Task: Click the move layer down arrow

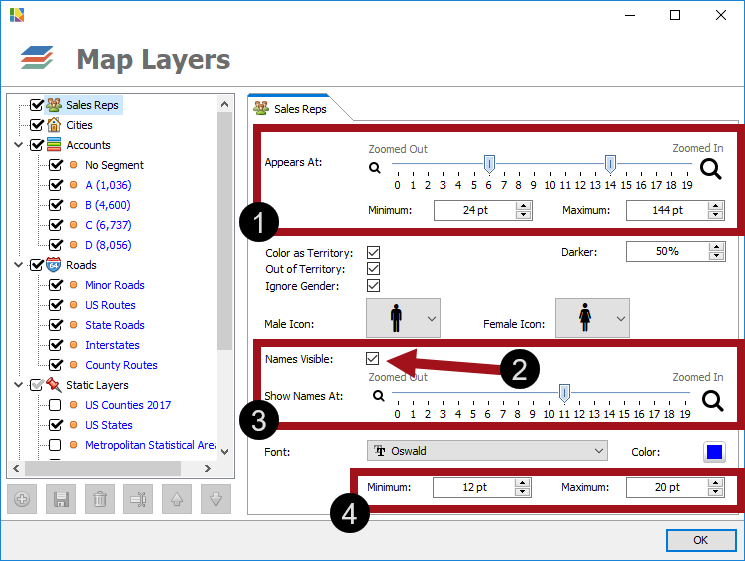Action: [216, 498]
